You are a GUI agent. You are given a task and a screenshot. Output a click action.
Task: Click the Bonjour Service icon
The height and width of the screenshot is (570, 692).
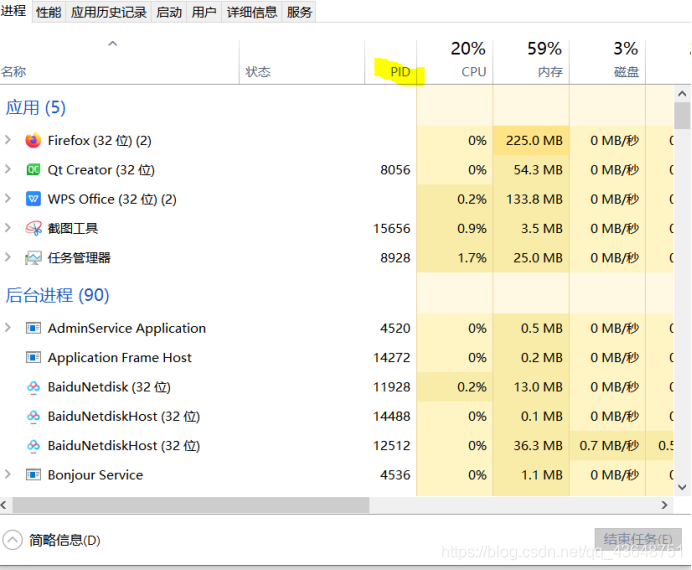pyautogui.click(x=33, y=475)
